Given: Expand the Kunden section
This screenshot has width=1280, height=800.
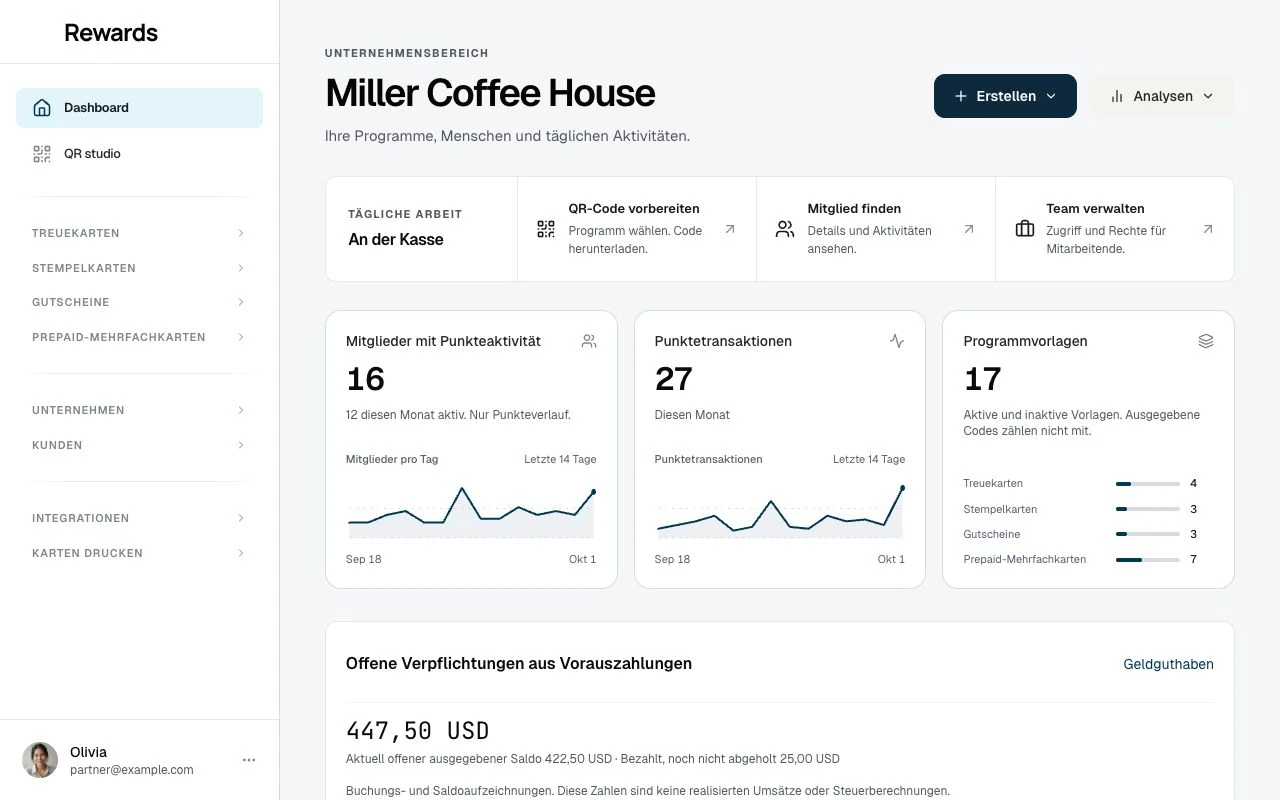Looking at the screenshot, I should click(139, 445).
